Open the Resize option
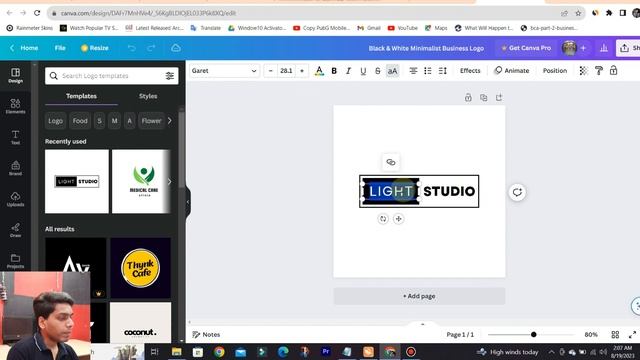This screenshot has height=360, width=640. 95,48
